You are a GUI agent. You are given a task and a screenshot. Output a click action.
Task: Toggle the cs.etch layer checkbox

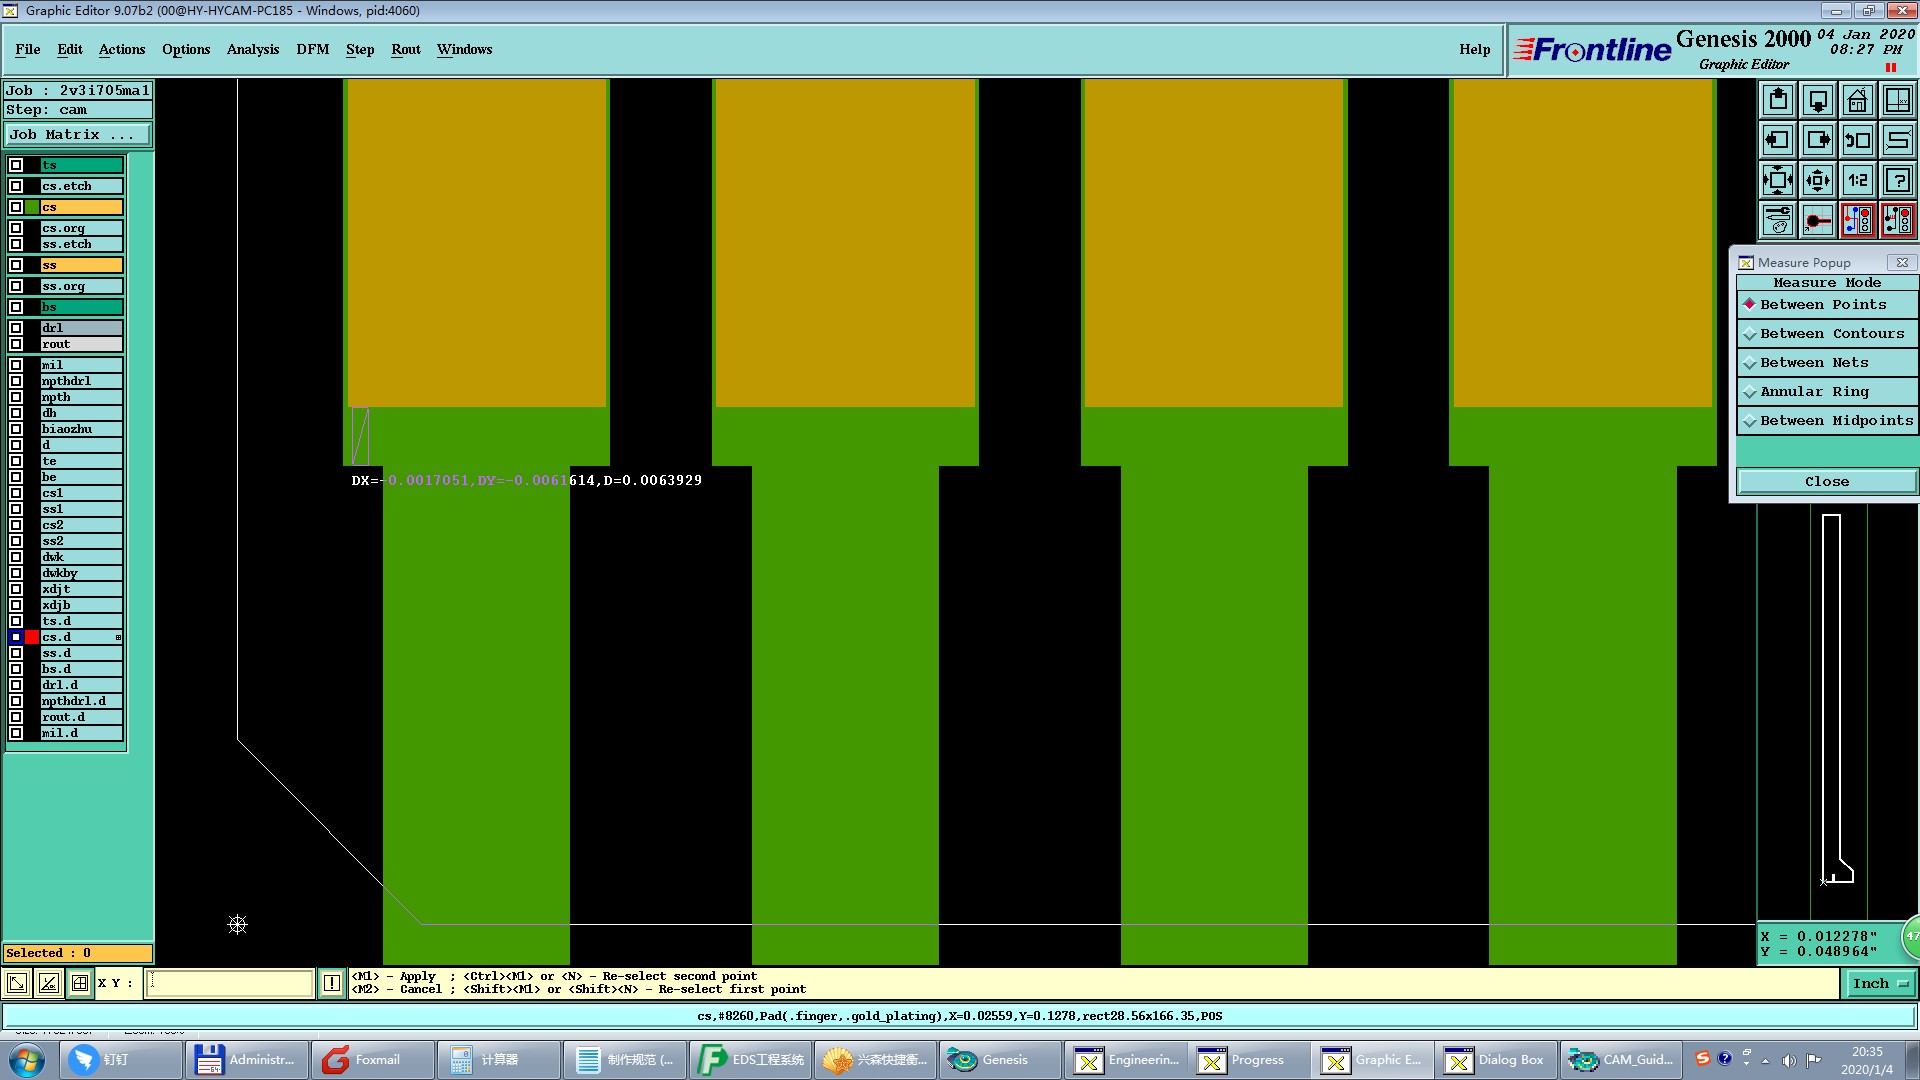pos(16,186)
